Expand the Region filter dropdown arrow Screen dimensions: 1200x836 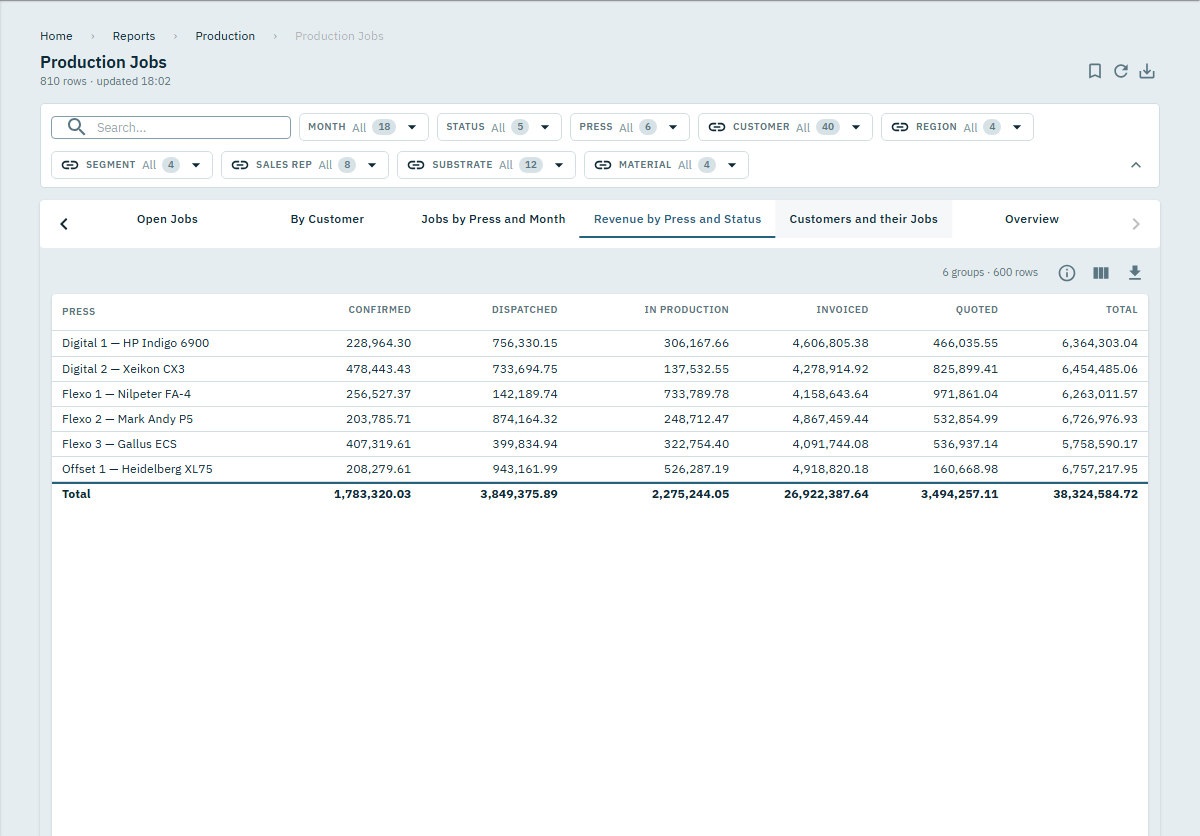tap(1017, 127)
